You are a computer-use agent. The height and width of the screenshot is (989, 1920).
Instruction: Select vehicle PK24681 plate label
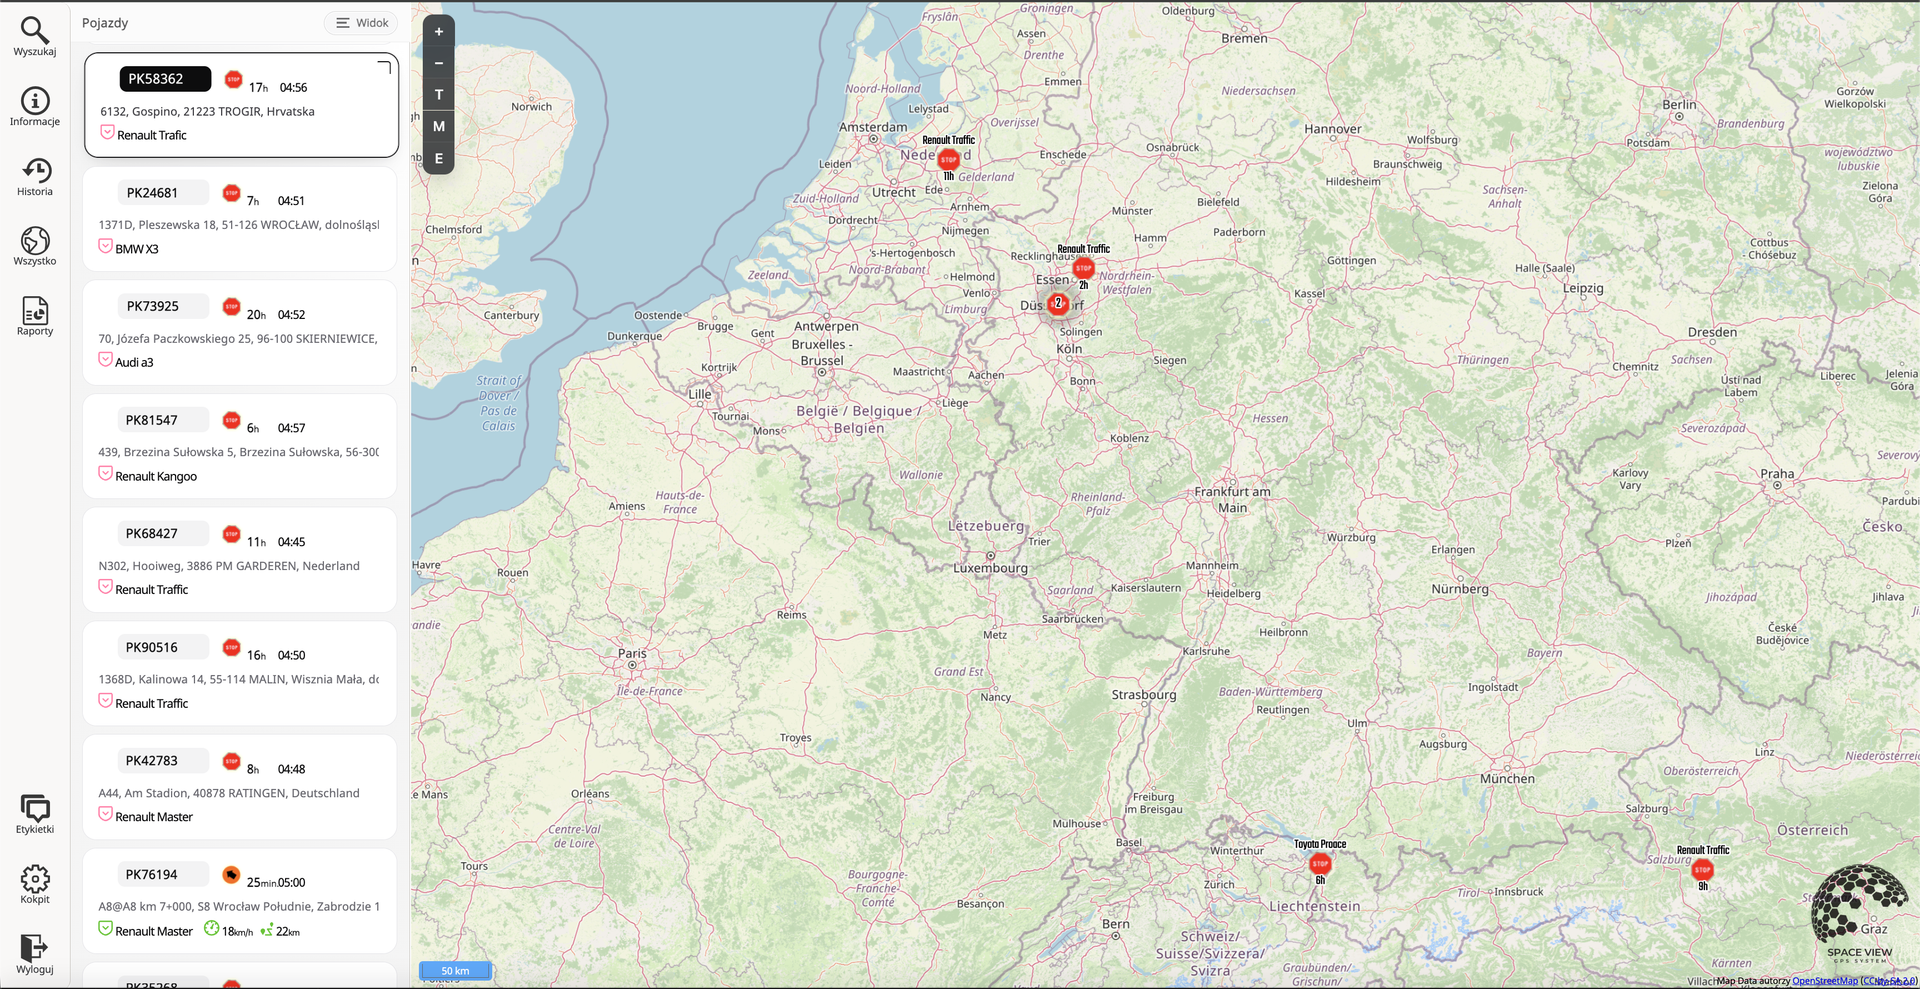(163, 193)
